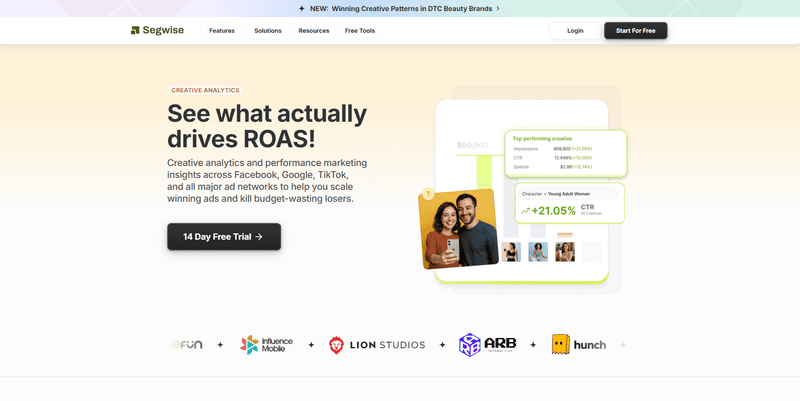Click the Start For Free button
The image size is (800, 401).
(x=635, y=31)
